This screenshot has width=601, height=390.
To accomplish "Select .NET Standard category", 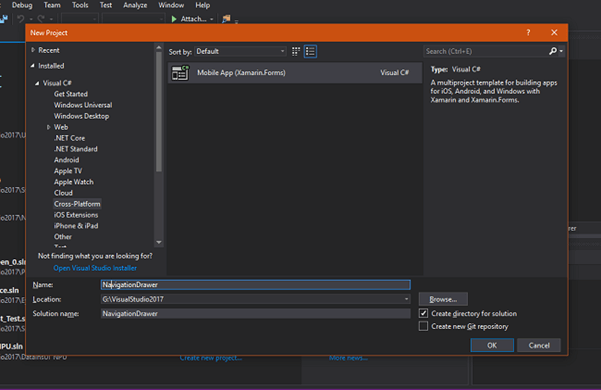I will pos(76,149).
